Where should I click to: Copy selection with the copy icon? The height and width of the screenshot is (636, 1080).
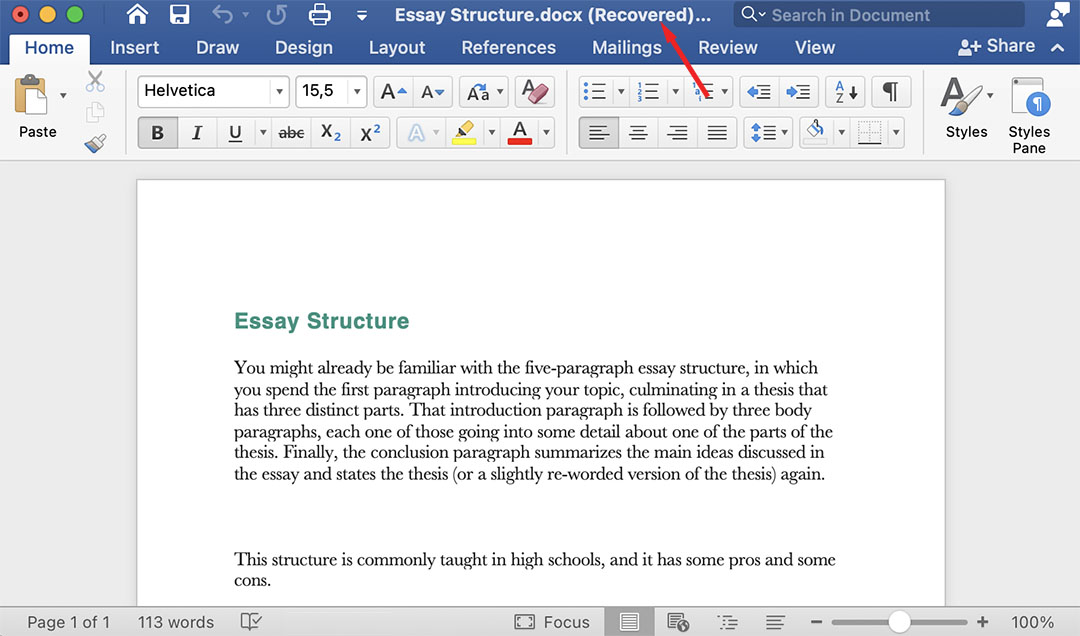click(x=95, y=112)
